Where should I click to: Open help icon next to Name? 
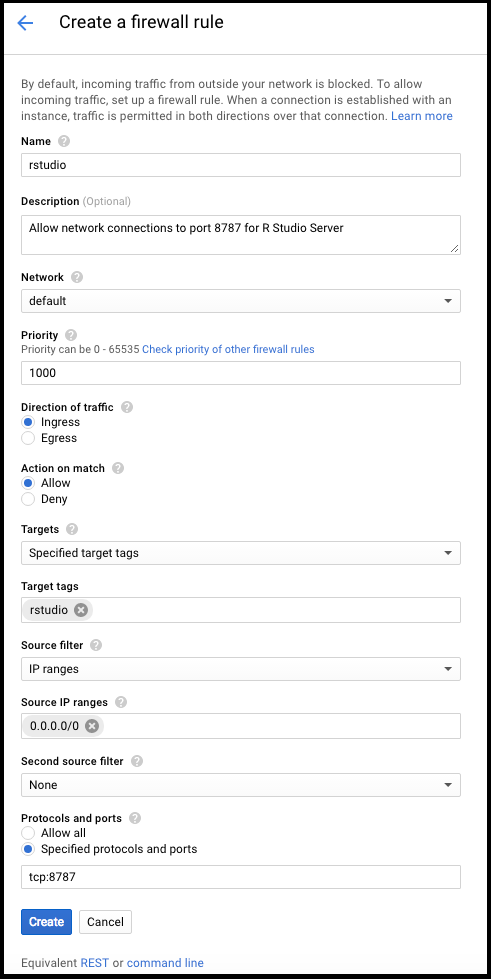[x=64, y=142]
